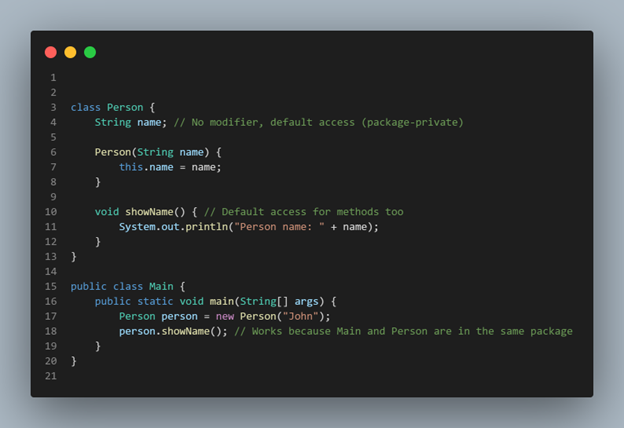This screenshot has height=428, width=624.
Task: Click the yellow minimize dot
Action: click(x=70, y=52)
